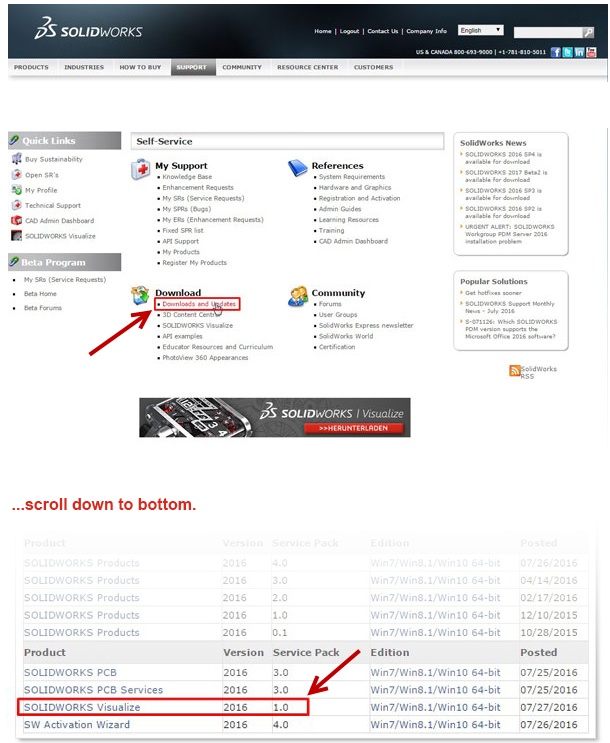Viewport: 610px width, 743px height.
Task: Open the YouTube social icon
Action: [x=591, y=52]
